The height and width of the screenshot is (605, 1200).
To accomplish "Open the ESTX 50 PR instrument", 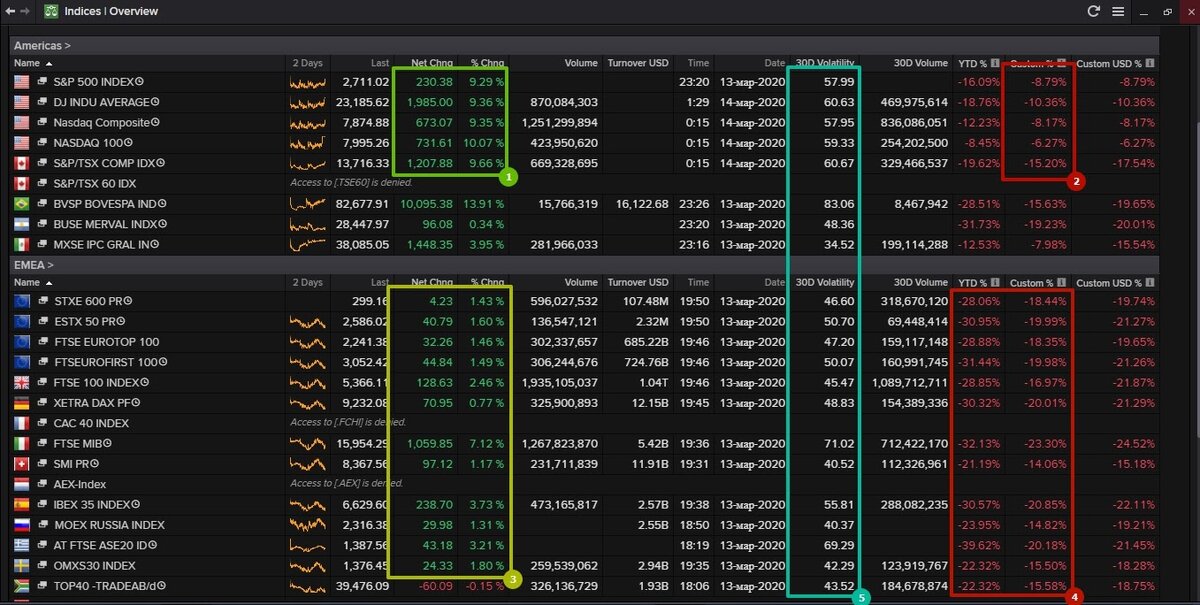I will click(x=87, y=321).
